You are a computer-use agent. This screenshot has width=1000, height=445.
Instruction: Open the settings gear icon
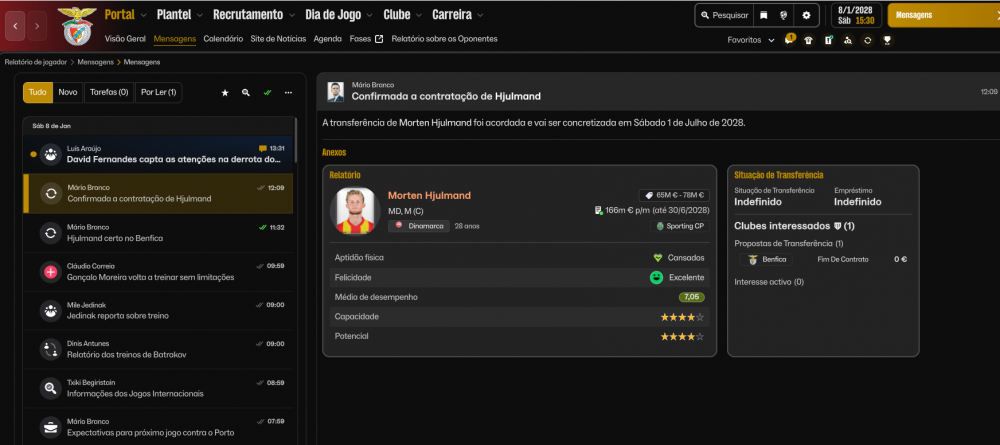[x=806, y=15]
